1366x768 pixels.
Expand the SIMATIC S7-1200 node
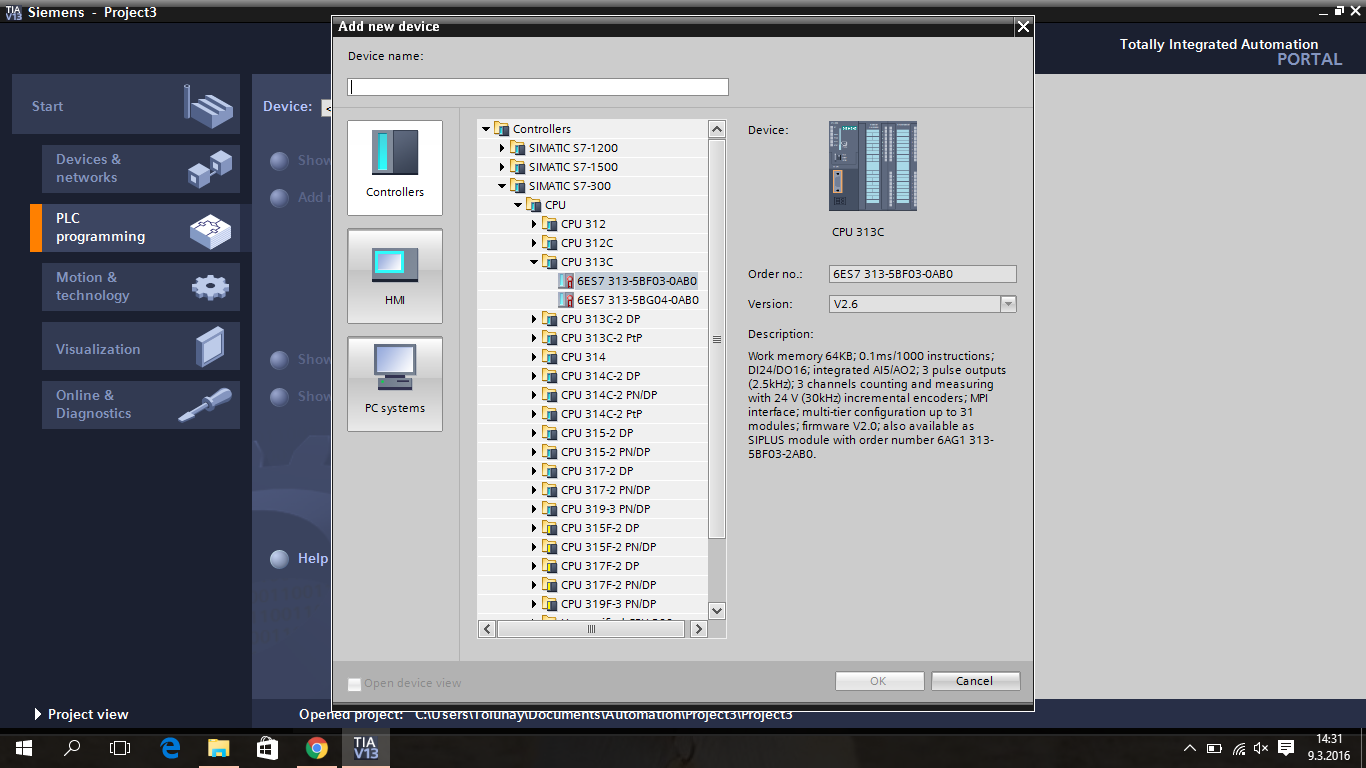coord(502,148)
